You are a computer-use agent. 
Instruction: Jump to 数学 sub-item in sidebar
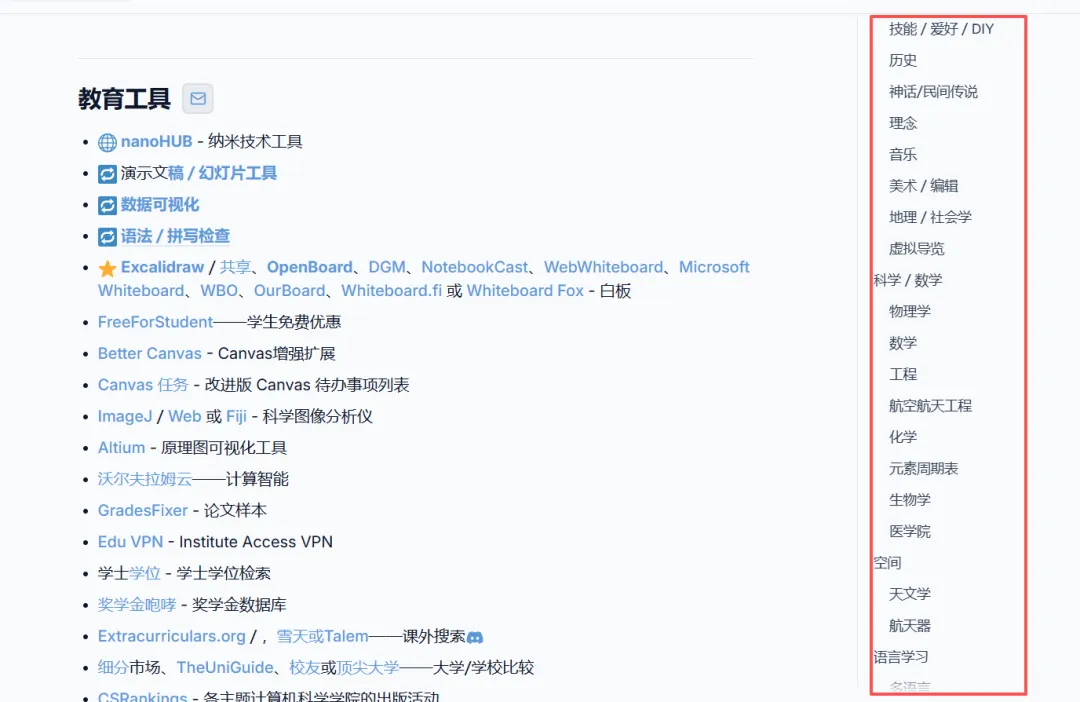[902, 343]
